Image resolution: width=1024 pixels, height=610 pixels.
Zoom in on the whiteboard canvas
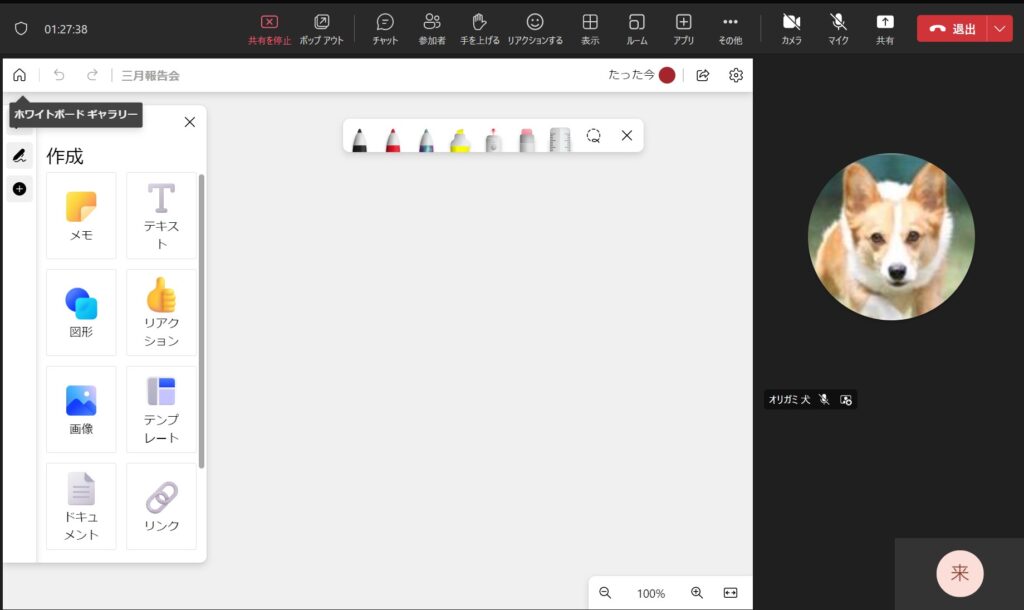tap(697, 593)
